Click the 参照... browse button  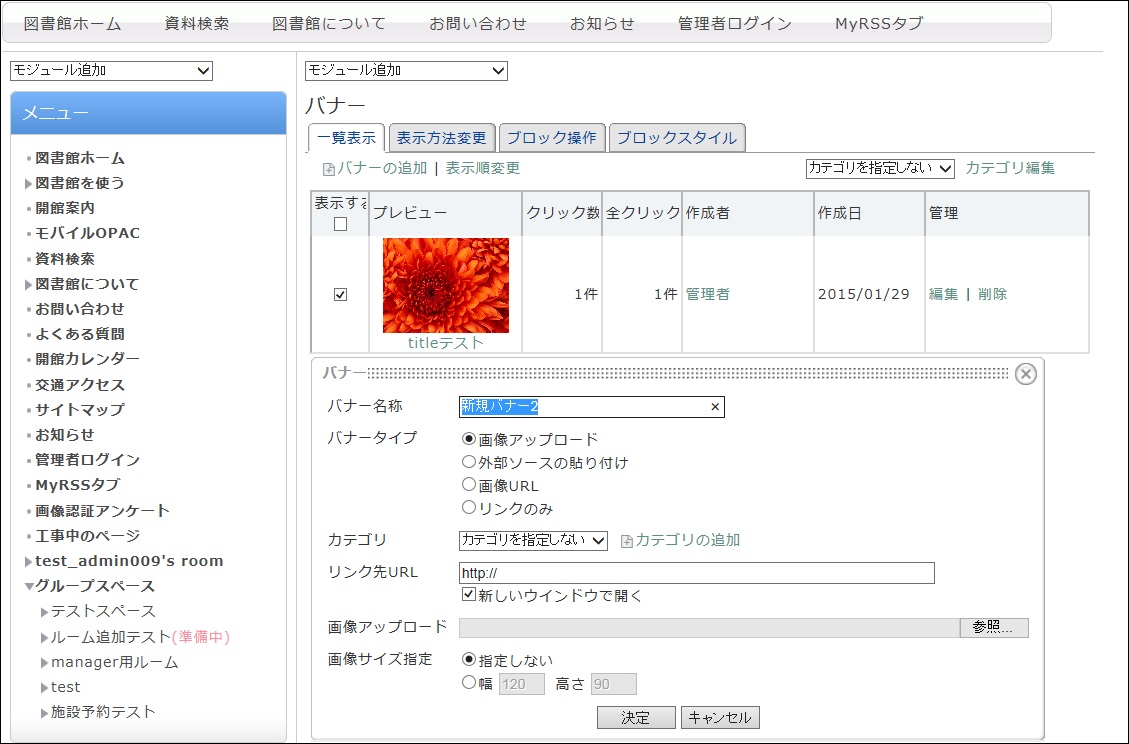[993, 628]
